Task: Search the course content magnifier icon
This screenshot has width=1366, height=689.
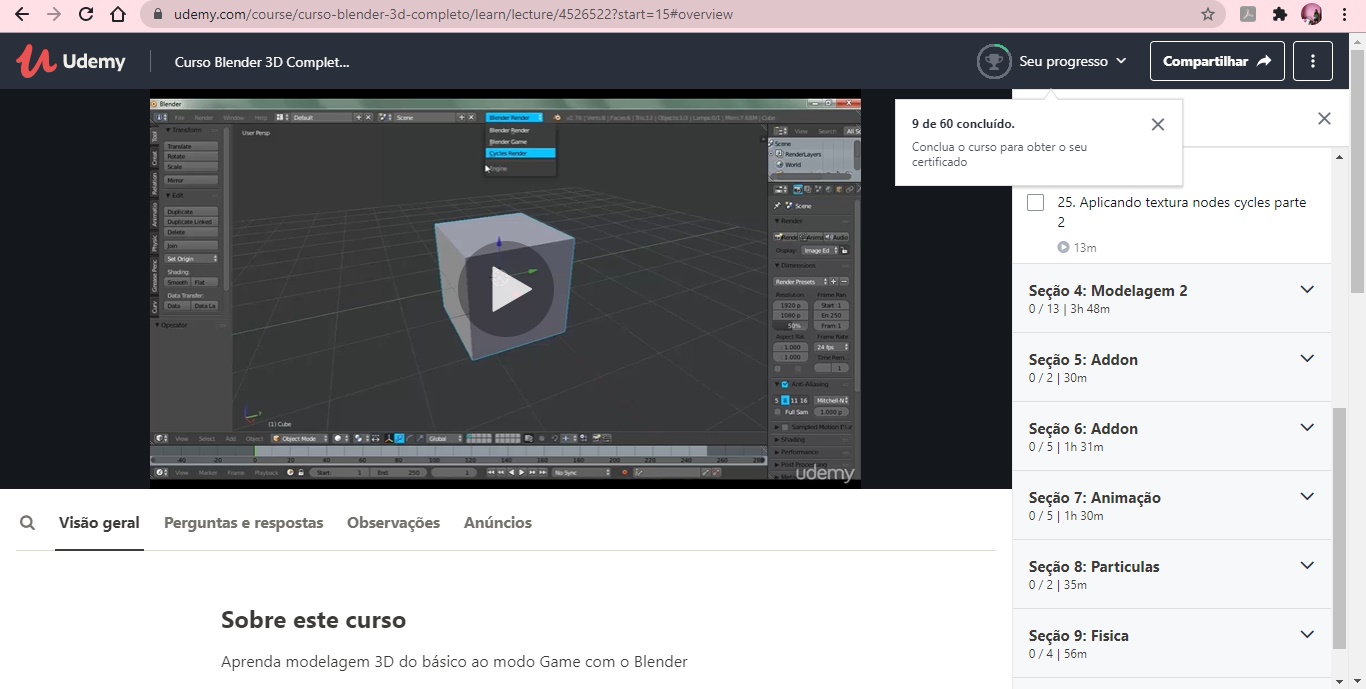Action: click(28, 522)
